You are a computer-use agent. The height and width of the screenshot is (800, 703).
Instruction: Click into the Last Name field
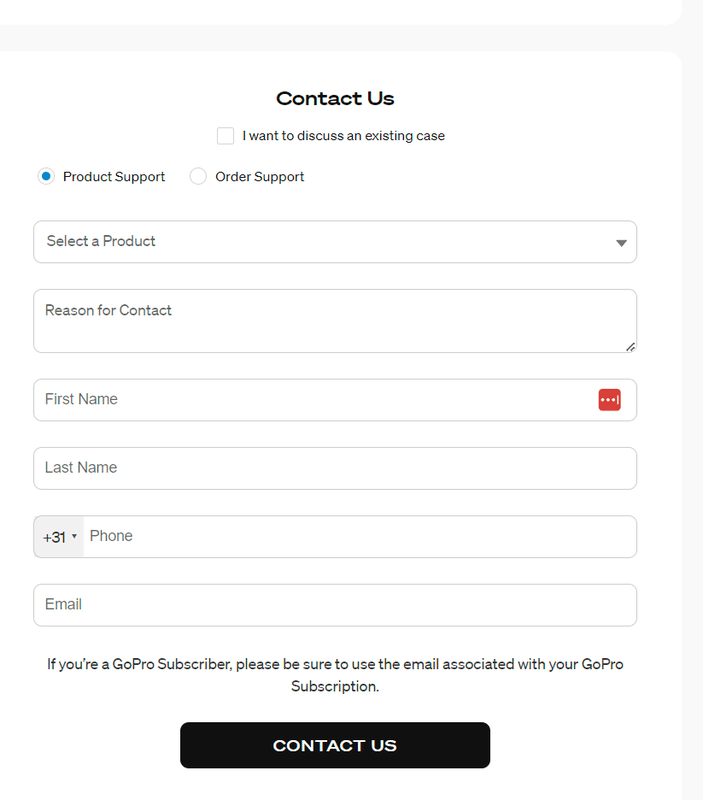pyautogui.click(x=335, y=468)
